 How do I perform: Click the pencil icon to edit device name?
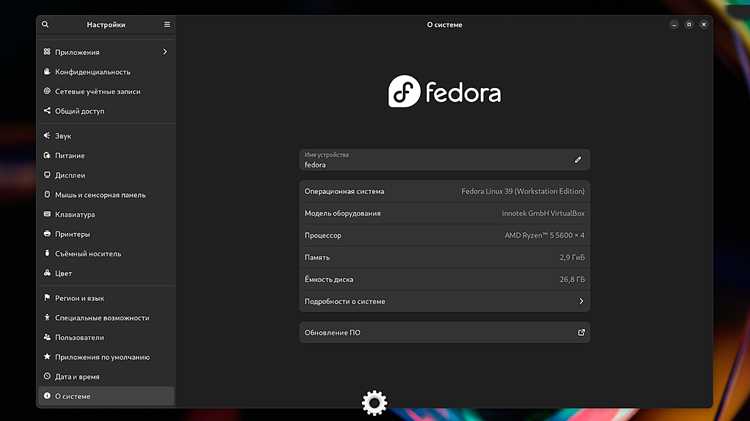[578, 160]
